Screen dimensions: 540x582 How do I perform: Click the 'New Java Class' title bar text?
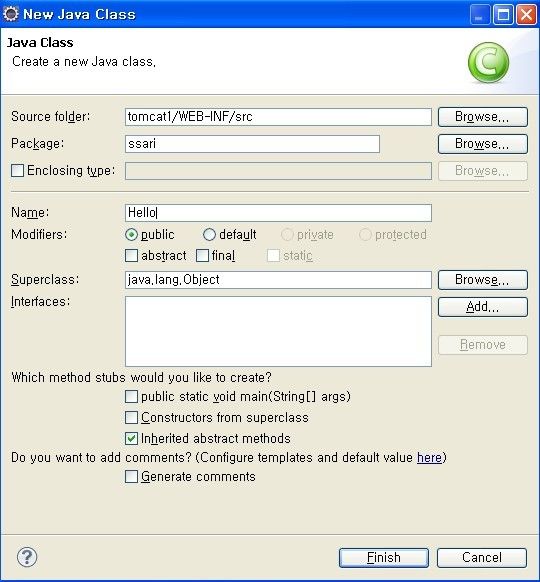point(79,14)
